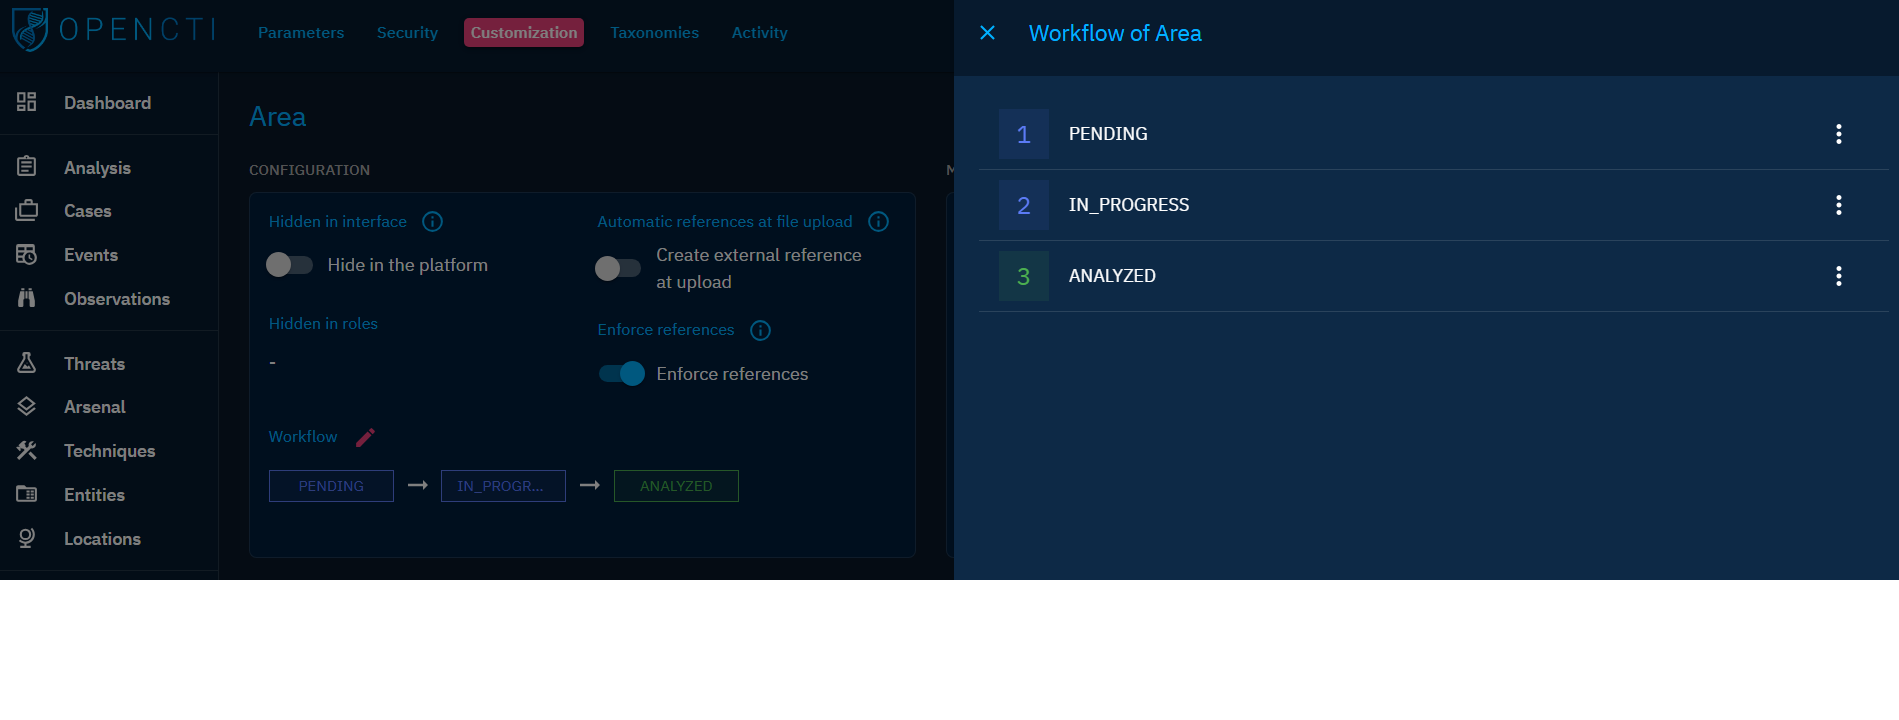Open the Techniques tools icon
This screenshot has width=1899, height=720.
27,450
